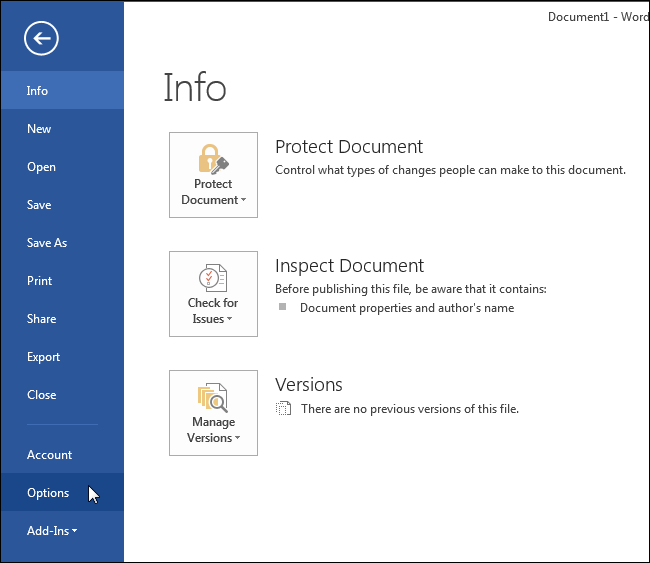Open the Manage Versions button
Viewport: 650px width, 563px height.
[x=213, y=413]
